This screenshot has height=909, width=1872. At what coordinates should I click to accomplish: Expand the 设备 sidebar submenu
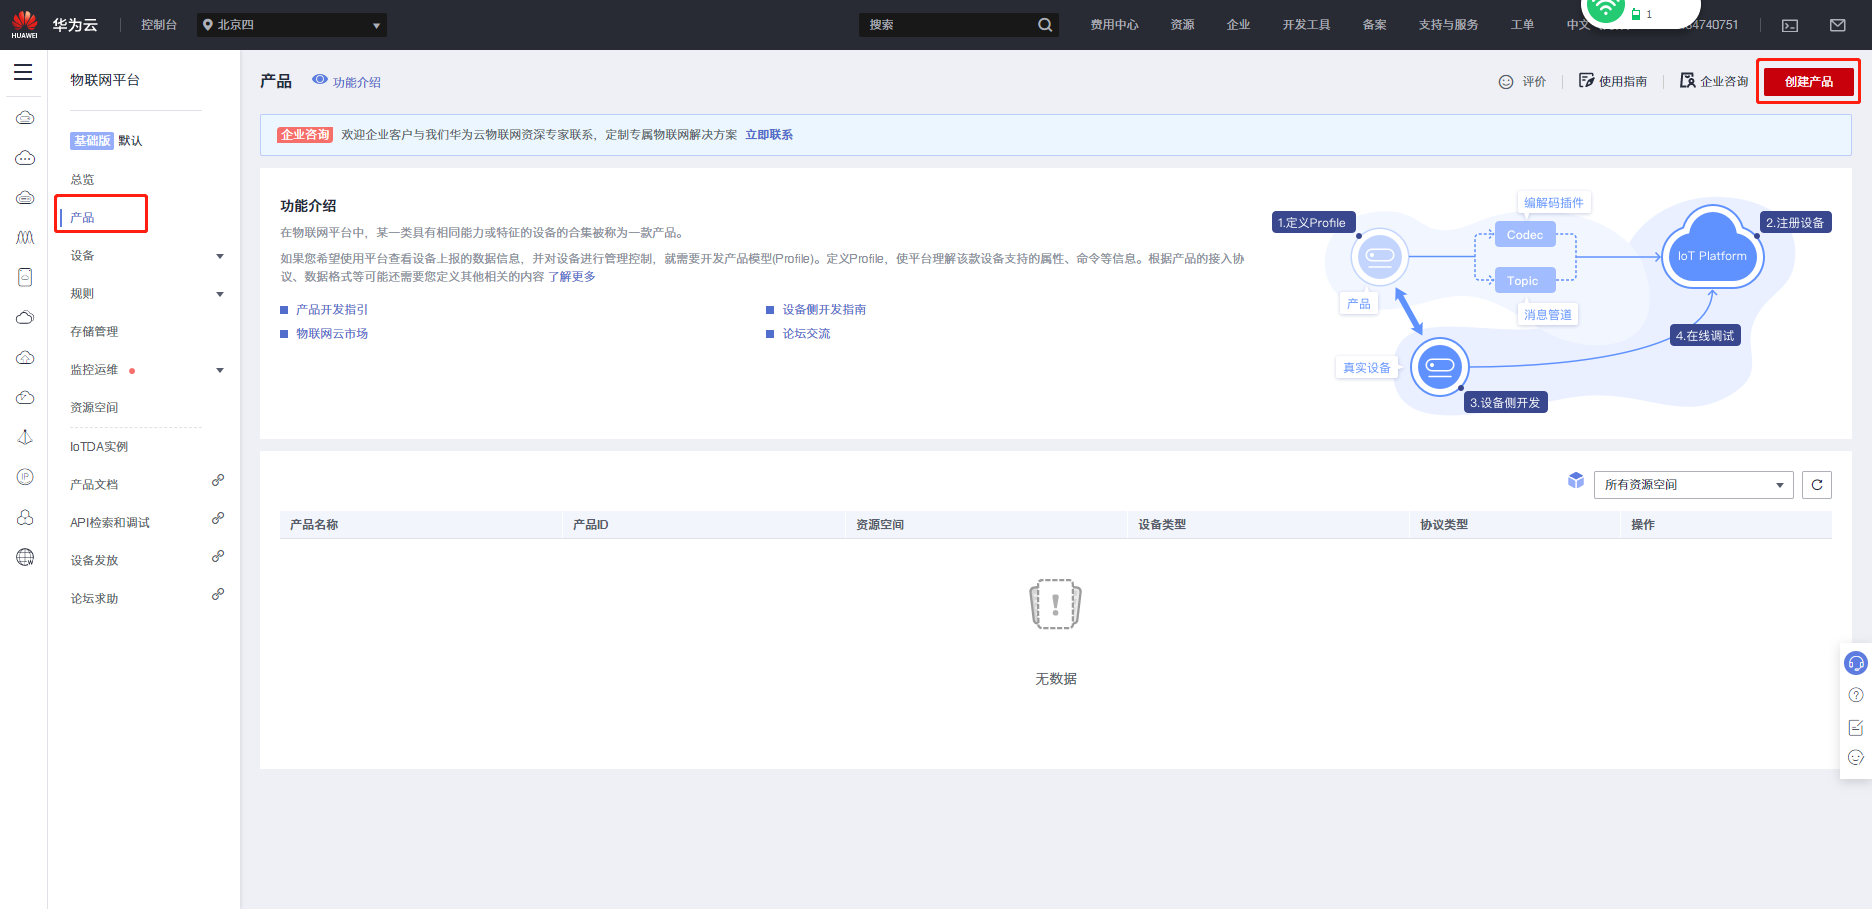(x=220, y=256)
